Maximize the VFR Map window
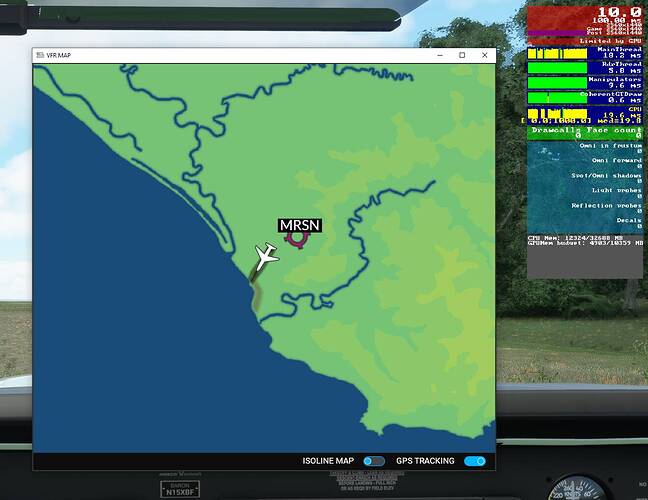This screenshot has width=648, height=500. pyautogui.click(x=462, y=55)
